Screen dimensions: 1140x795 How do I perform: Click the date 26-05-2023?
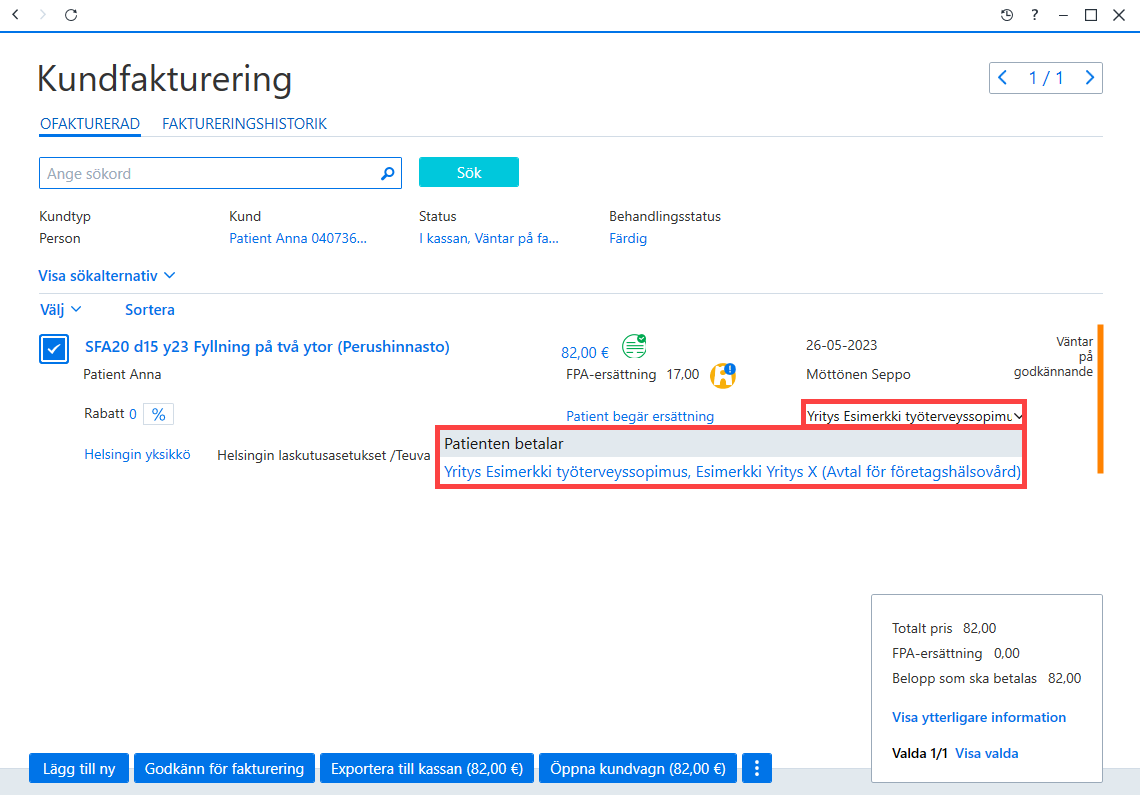click(x=841, y=345)
